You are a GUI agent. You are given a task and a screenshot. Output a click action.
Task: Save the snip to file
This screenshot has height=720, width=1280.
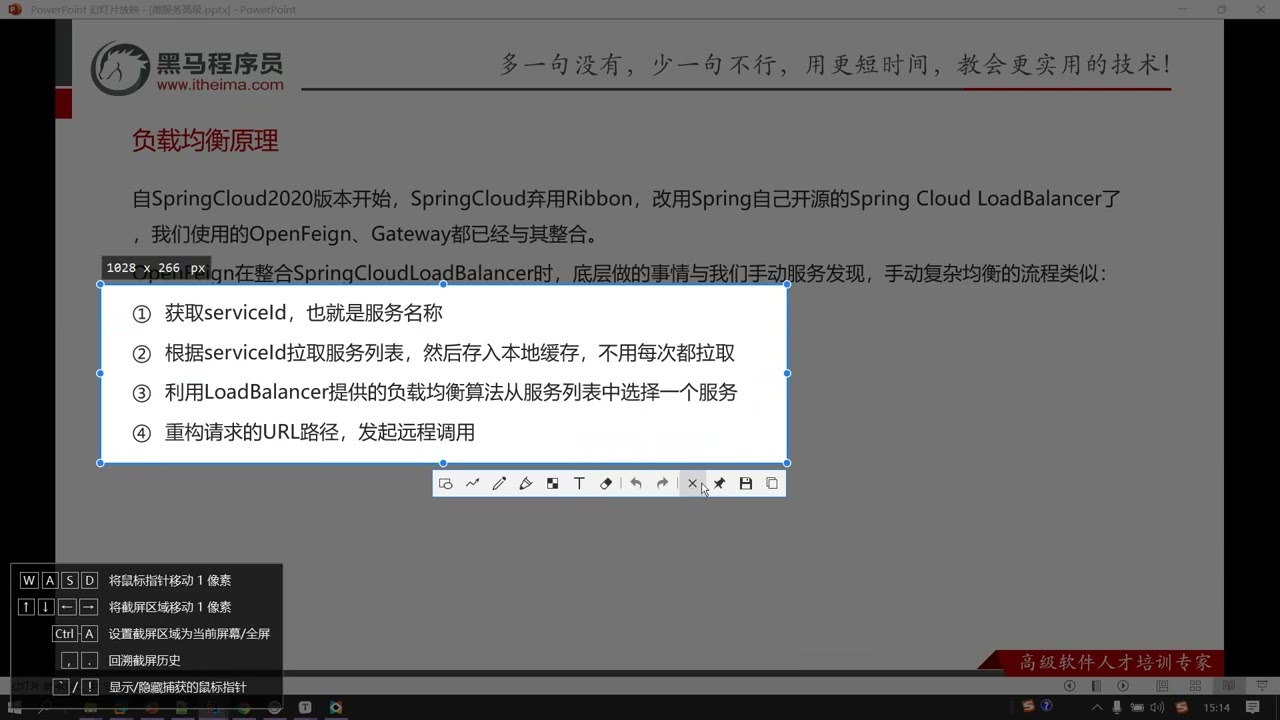coord(745,484)
